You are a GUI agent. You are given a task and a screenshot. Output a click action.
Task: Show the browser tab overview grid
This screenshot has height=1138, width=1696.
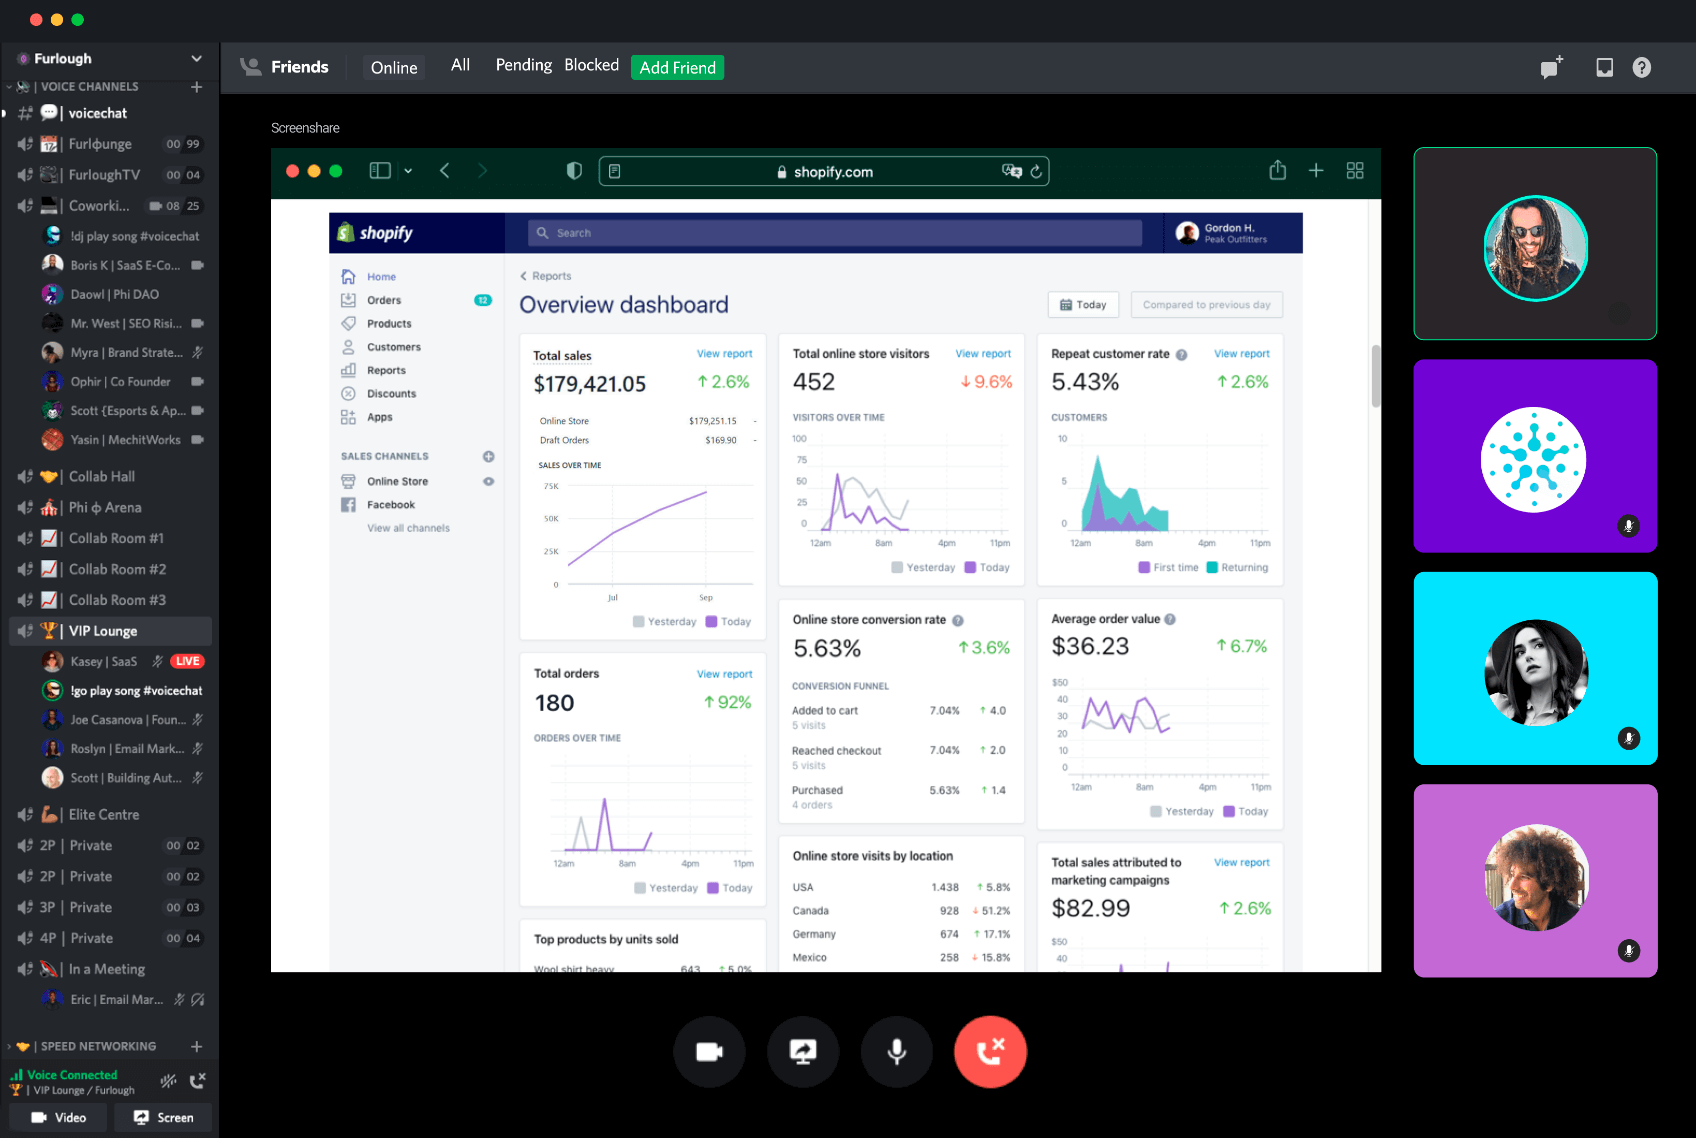1355,171
